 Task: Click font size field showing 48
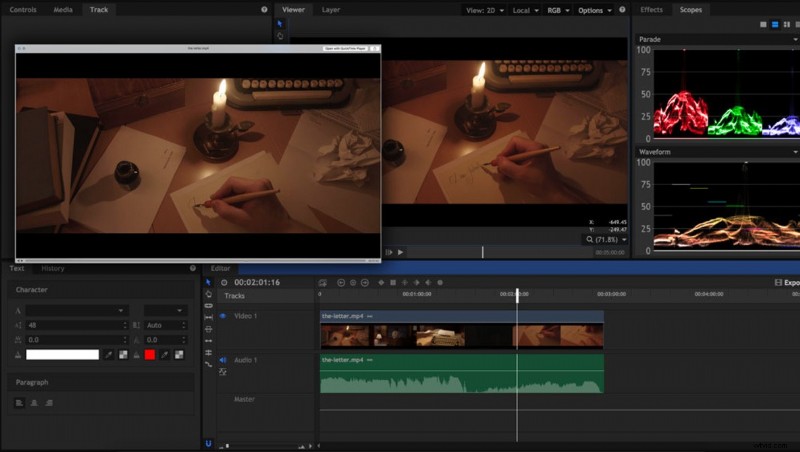(x=77, y=325)
